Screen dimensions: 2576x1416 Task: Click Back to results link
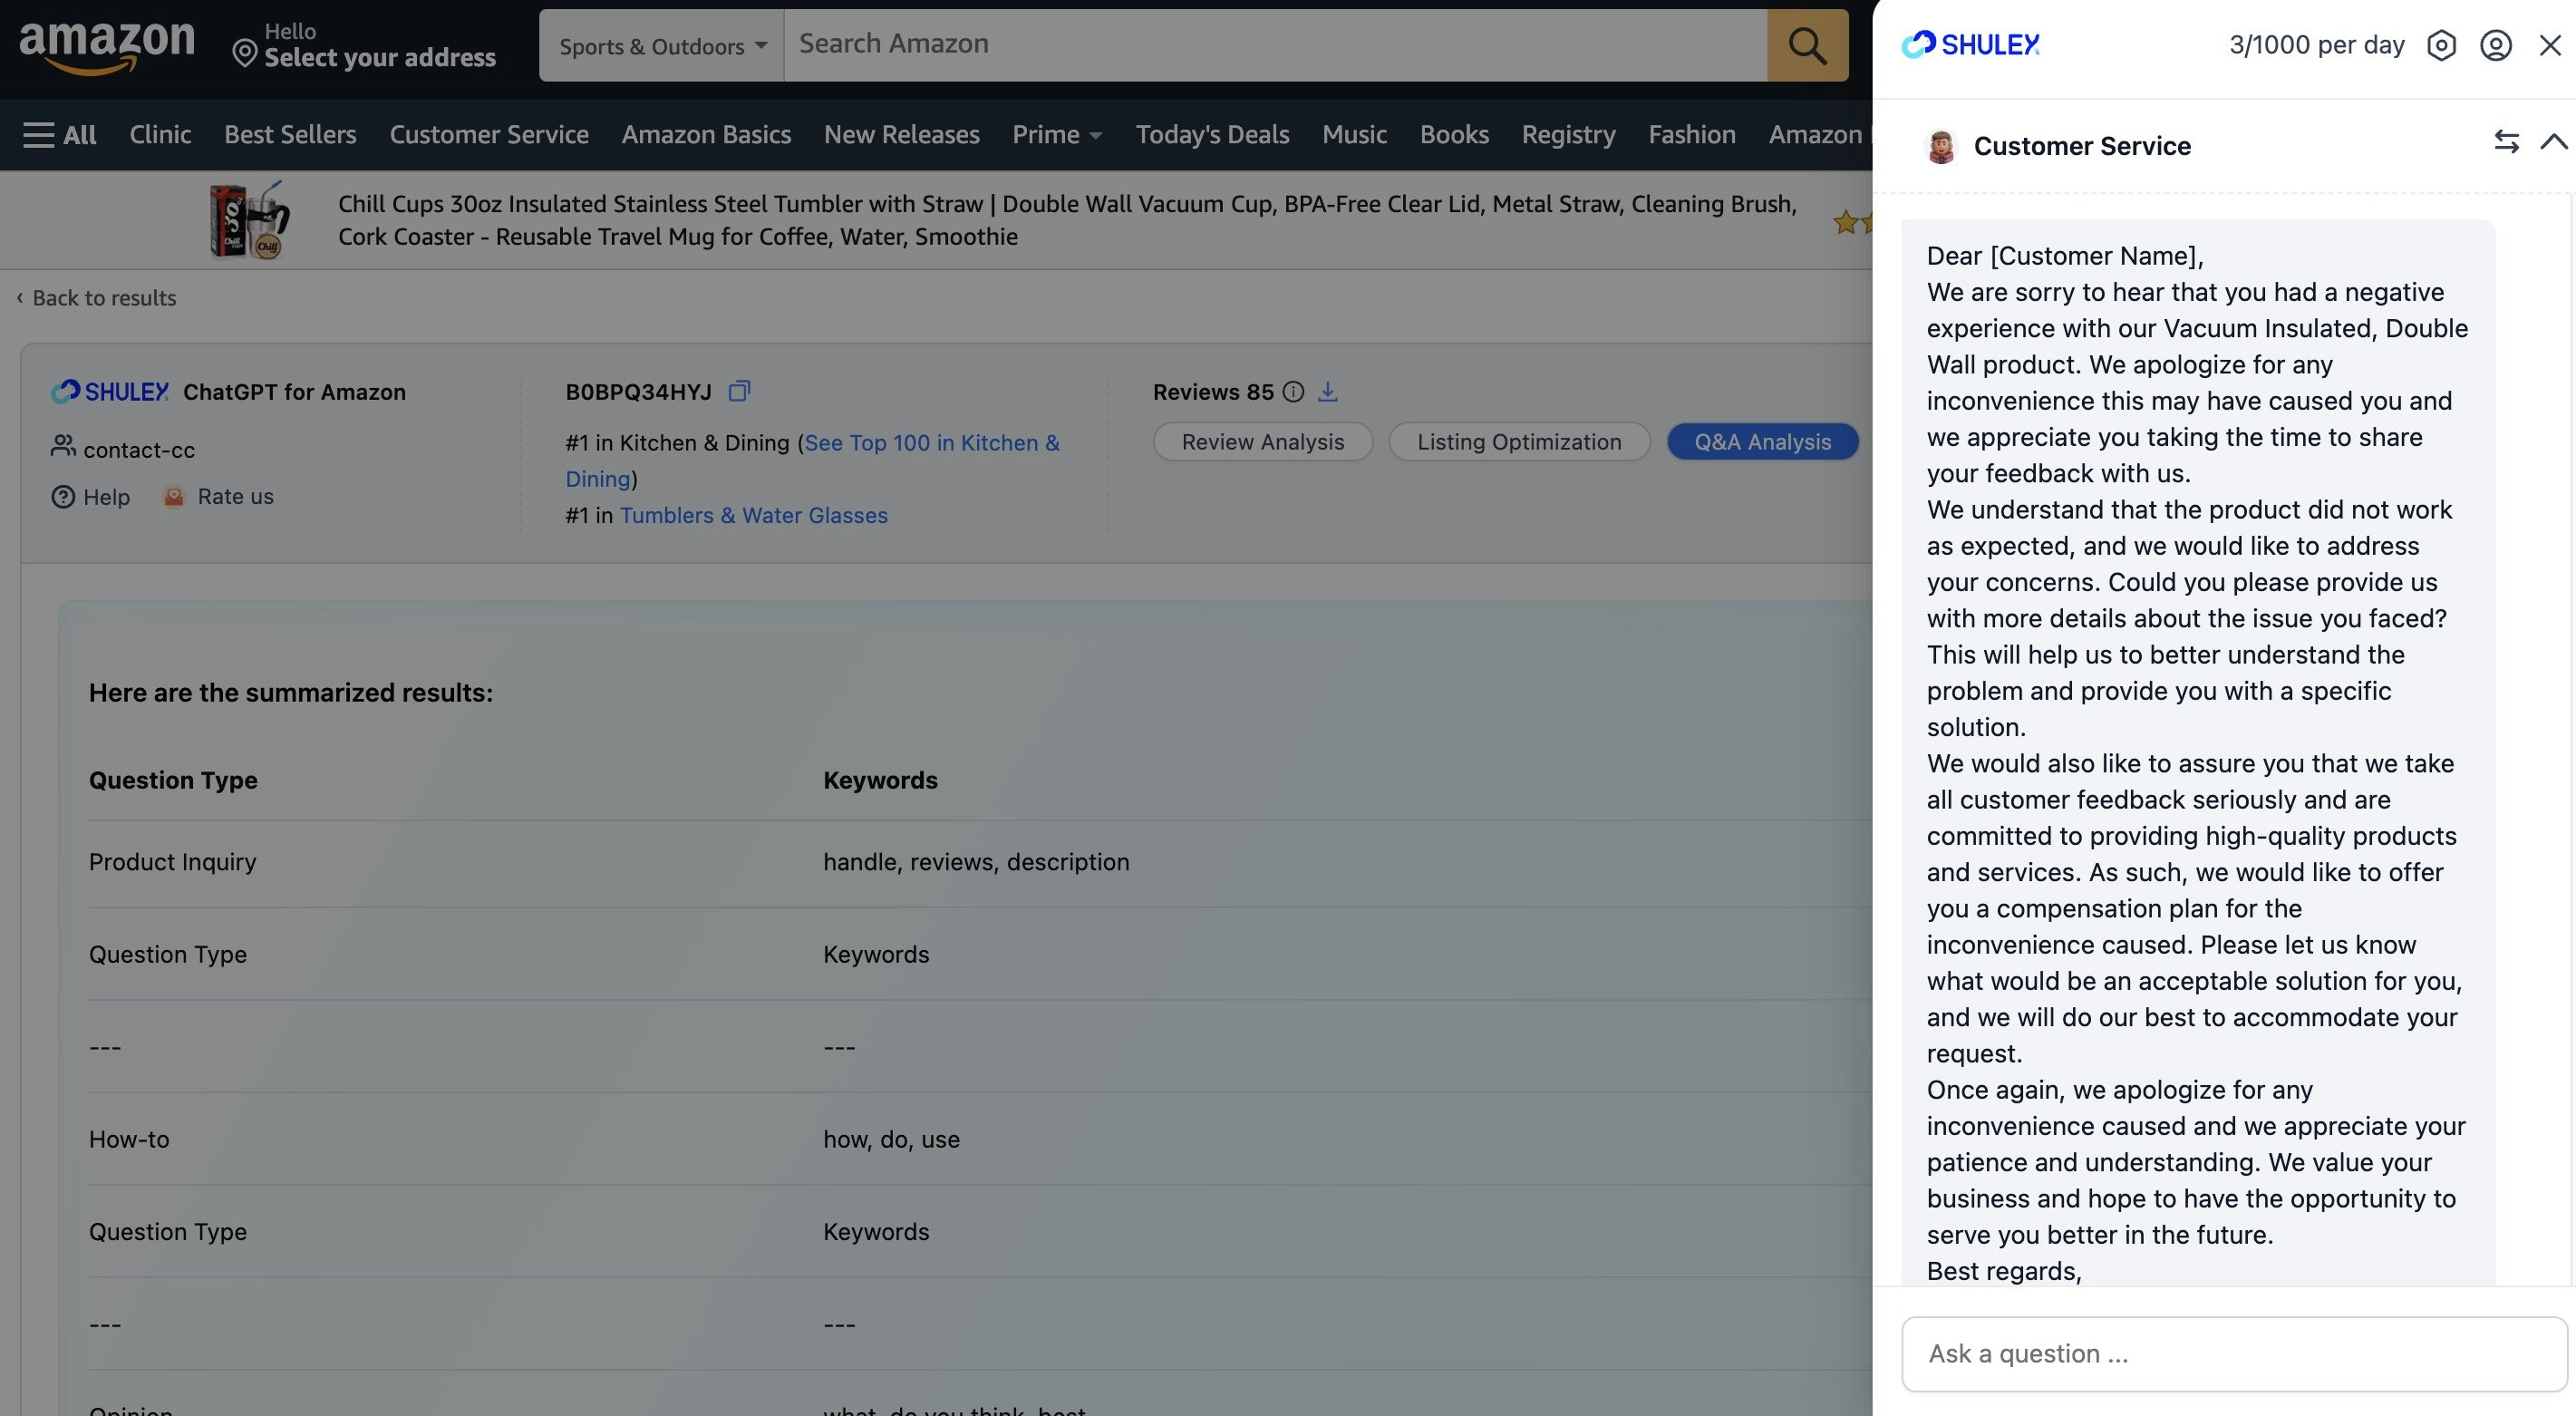[96, 298]
